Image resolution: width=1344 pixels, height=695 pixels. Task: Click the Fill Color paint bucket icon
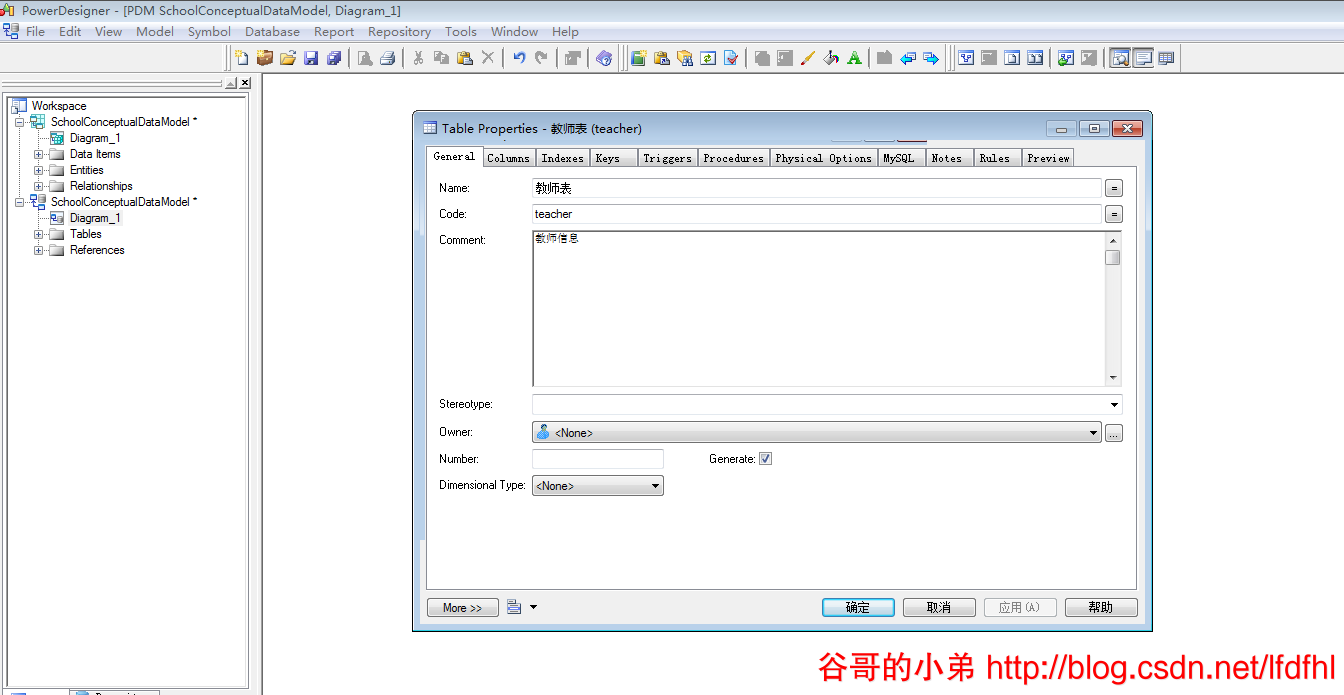pyautogui.click(x=831, y=58)
